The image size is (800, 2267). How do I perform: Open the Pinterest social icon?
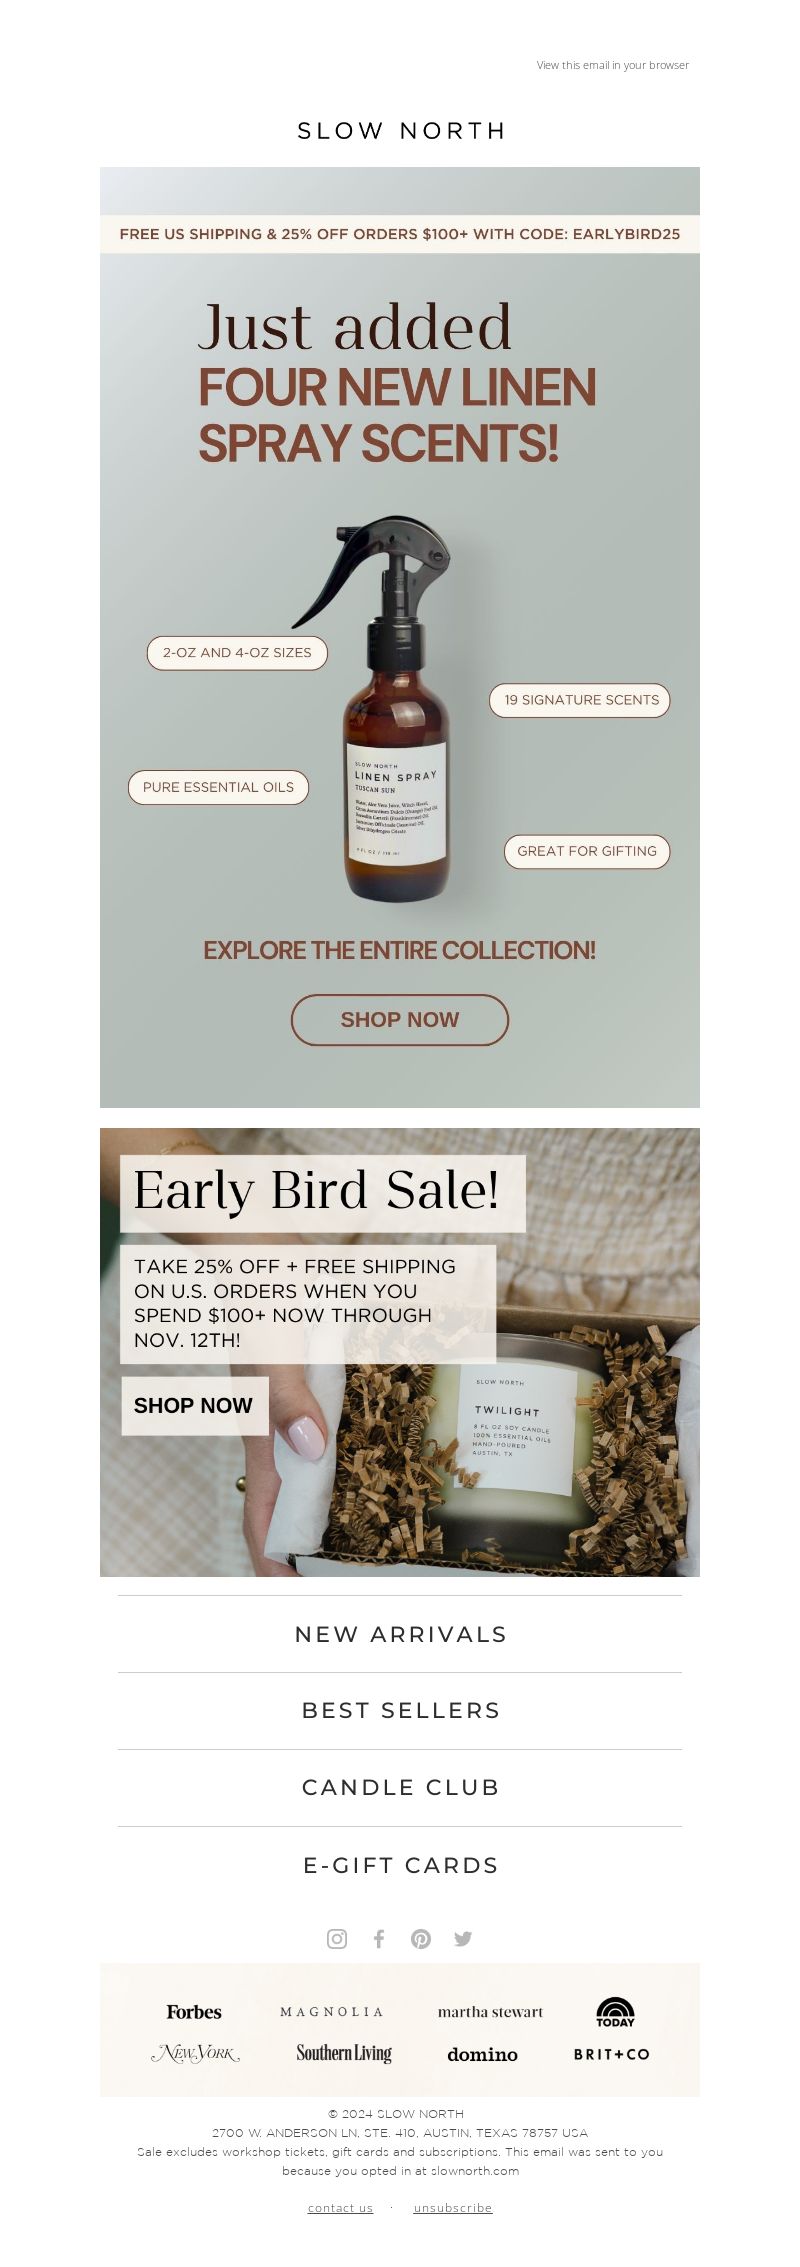[x=421, y=1939]
